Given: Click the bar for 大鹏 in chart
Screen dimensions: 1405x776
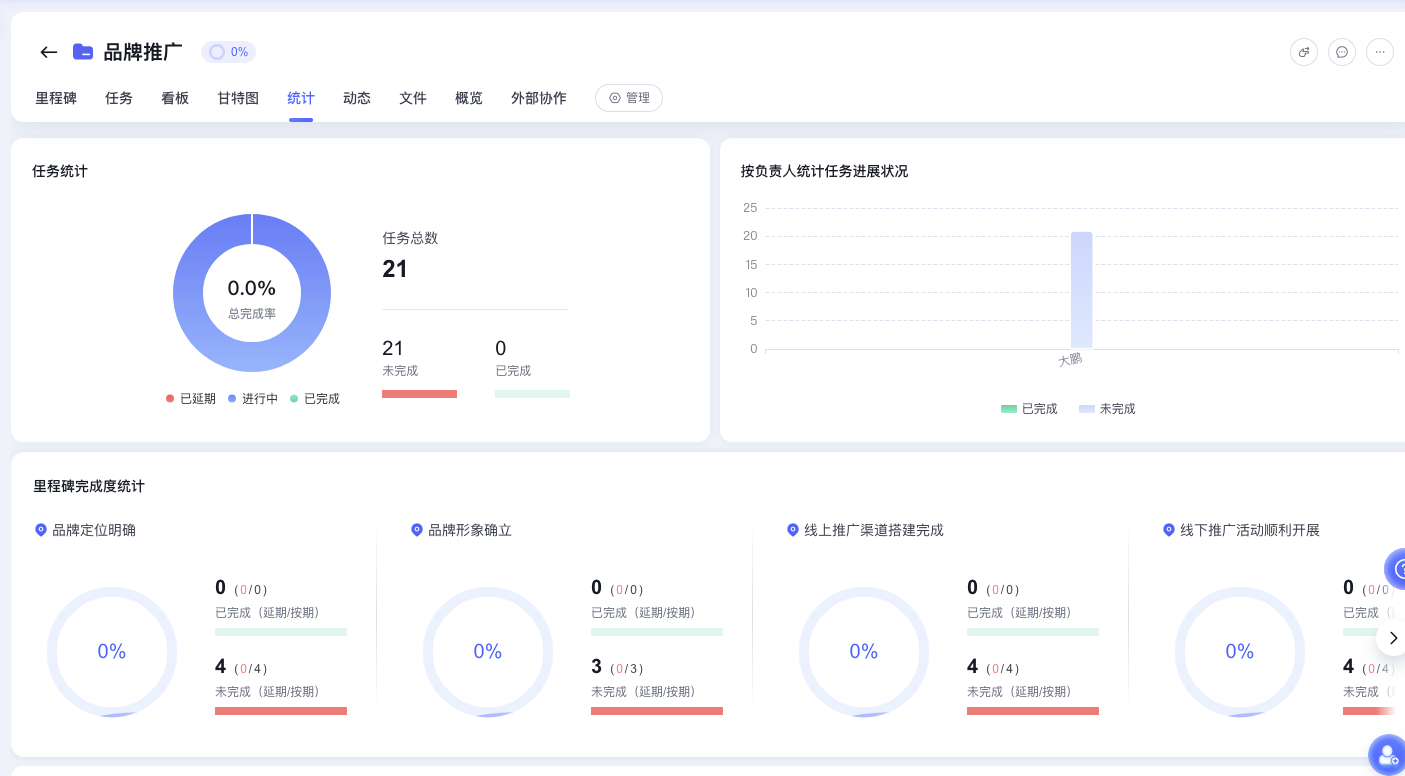Looking at the screenshot, I should coord(1081,290).
